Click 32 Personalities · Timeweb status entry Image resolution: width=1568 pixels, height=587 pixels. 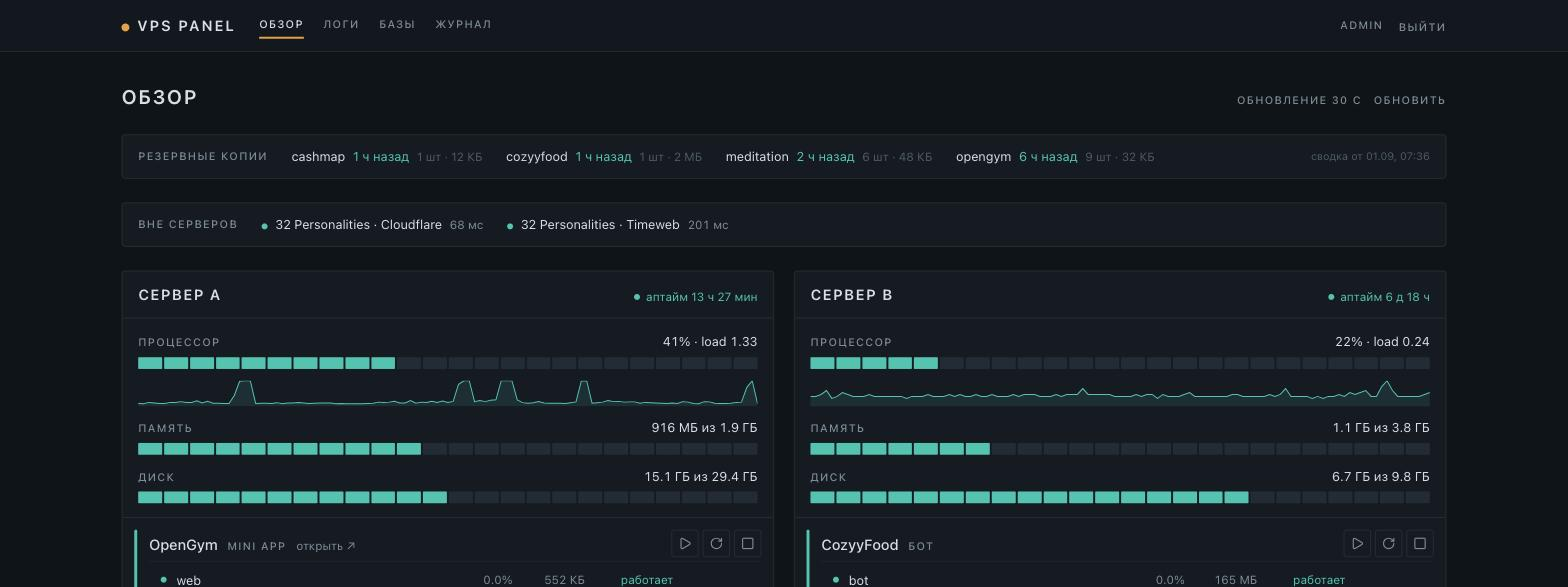click(618, 225)
